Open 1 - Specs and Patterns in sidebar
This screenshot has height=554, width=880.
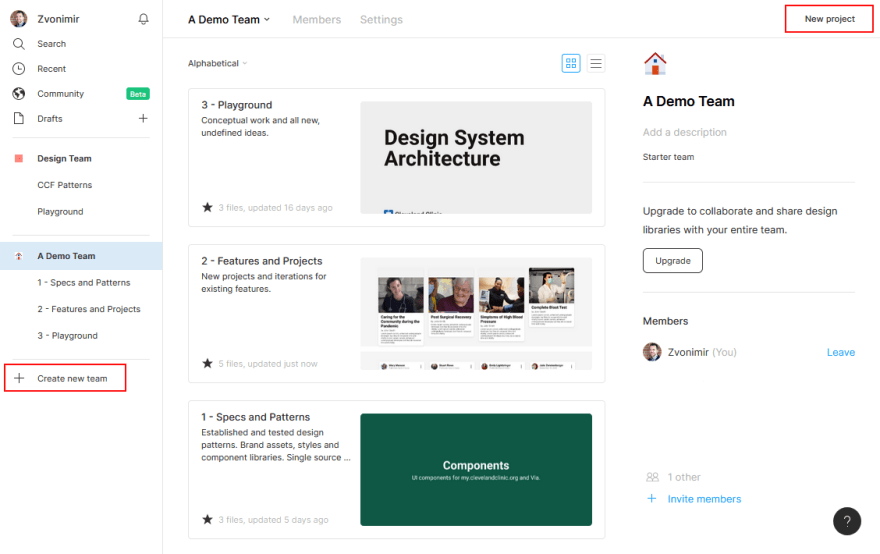coord(84,282)
